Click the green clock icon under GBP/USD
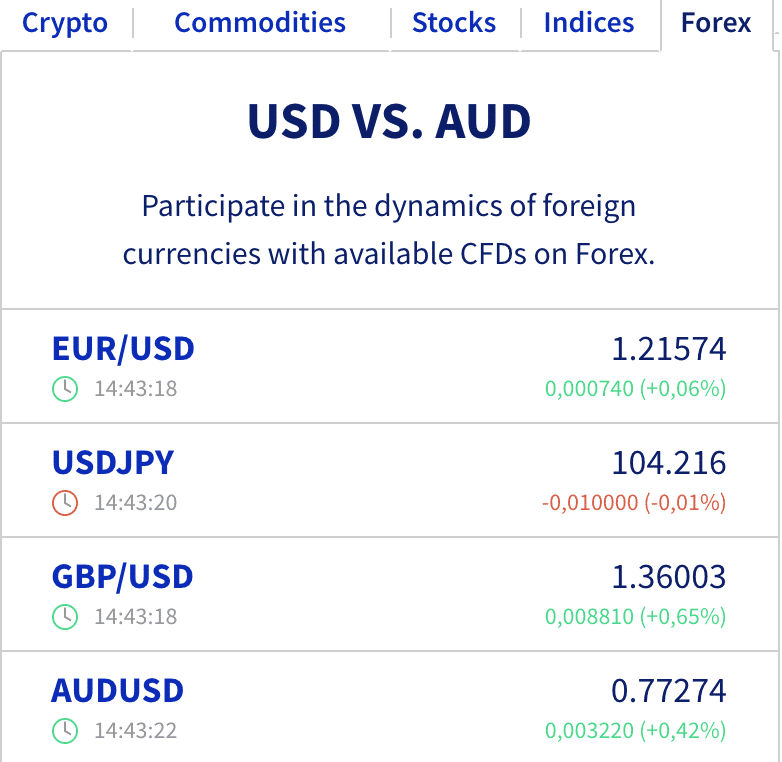782x762 pixels. 65,617
